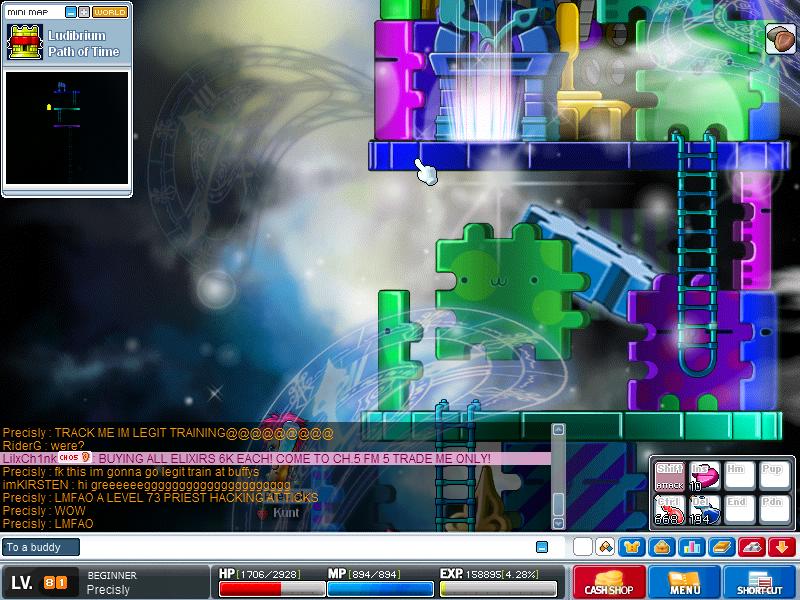Click the red key settings icon
This screenshot has height=600, width=800.
pos(752,547)
